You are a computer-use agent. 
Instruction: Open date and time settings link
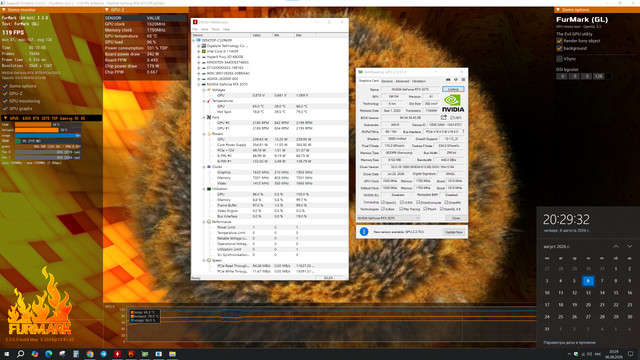click(569, 342)
